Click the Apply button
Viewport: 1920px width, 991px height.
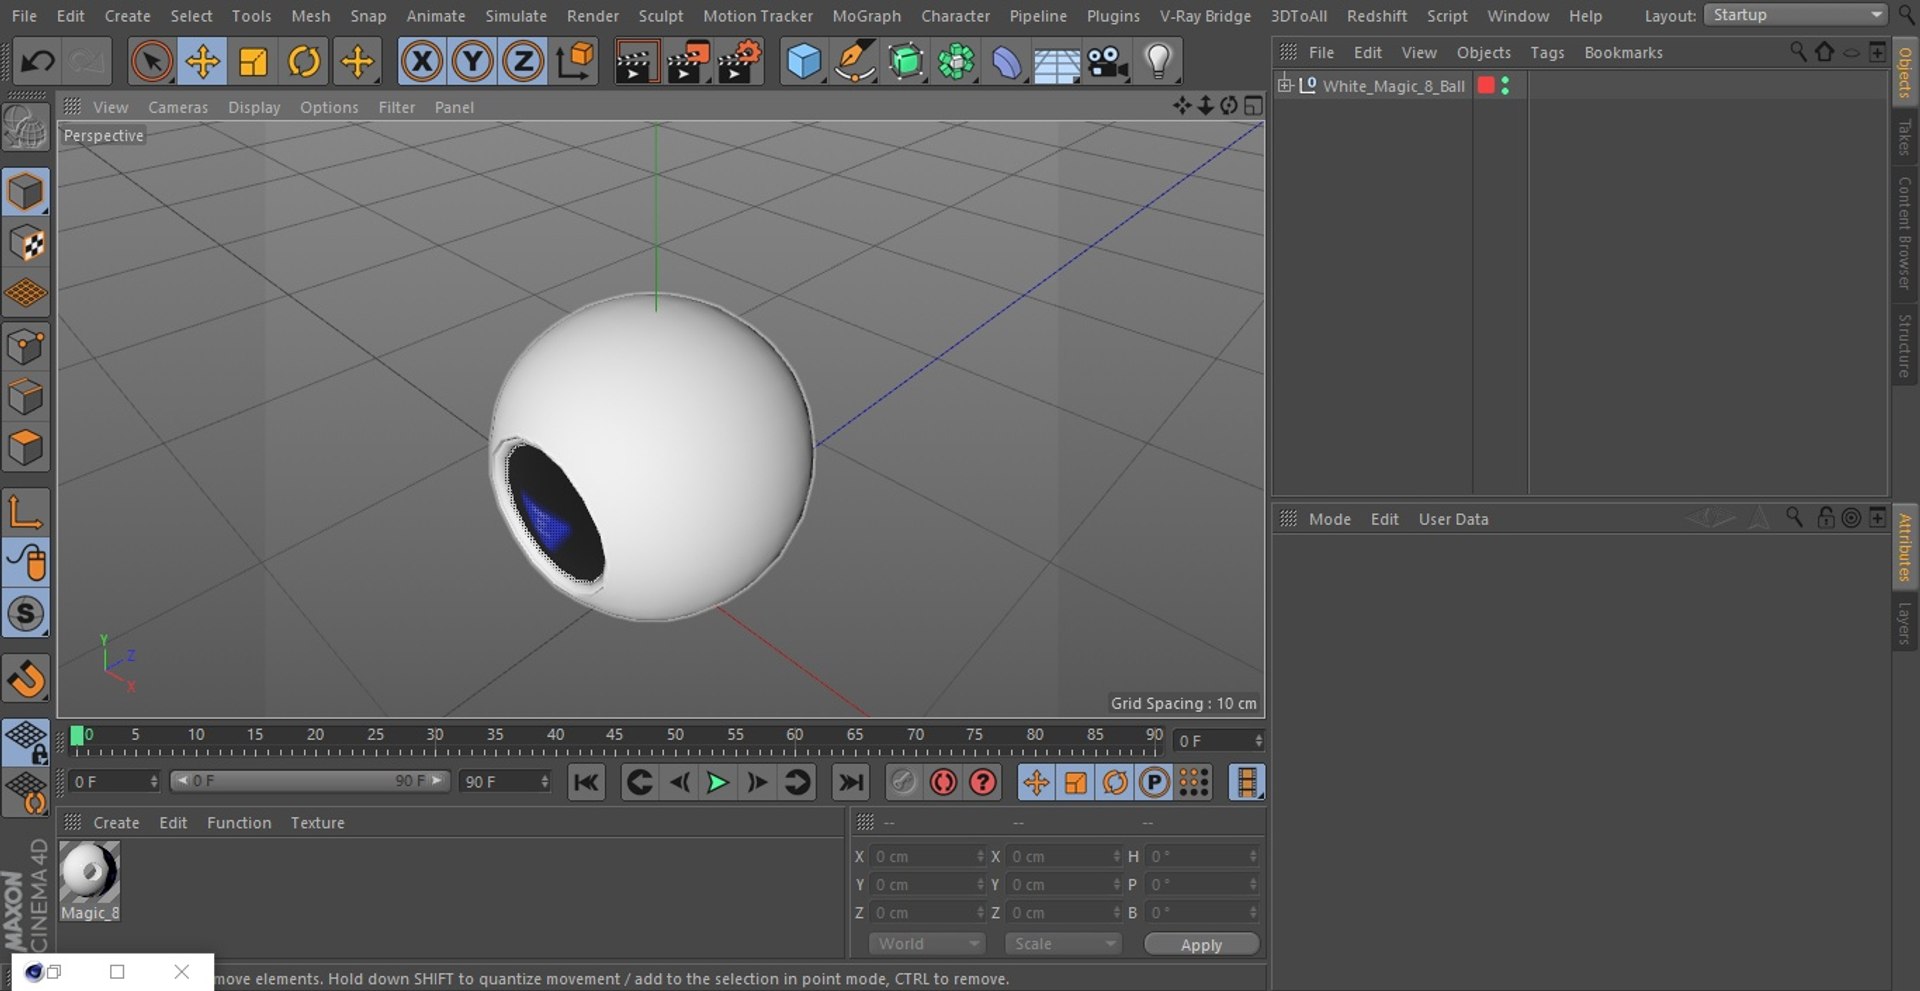tap(1201, 945)
